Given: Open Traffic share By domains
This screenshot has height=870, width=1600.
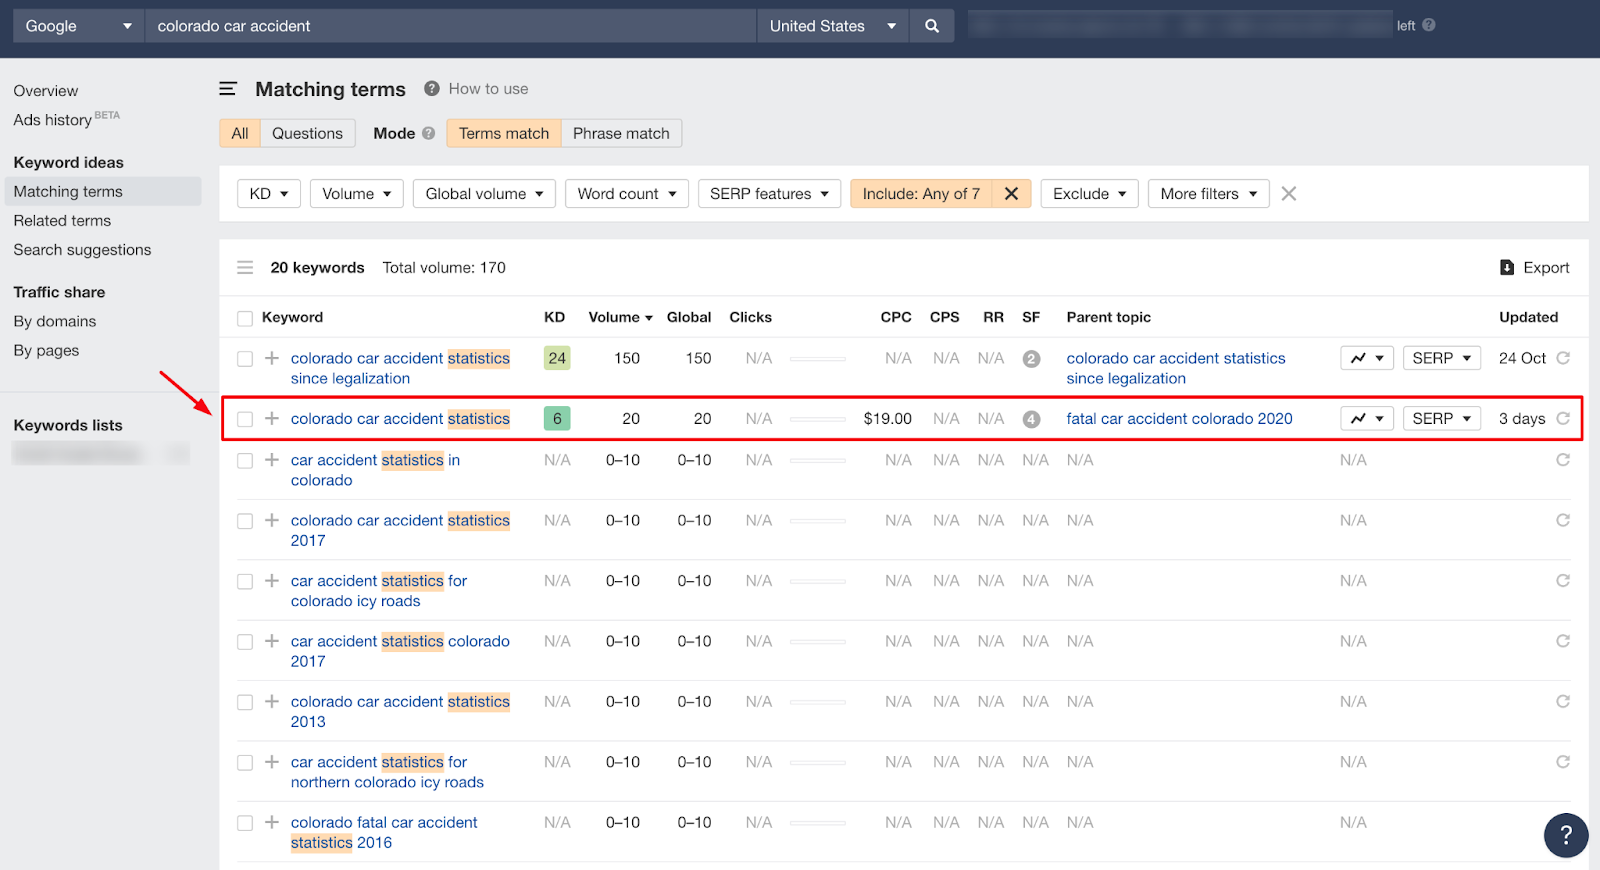Looking at the screenshot, I should point(55,321).
